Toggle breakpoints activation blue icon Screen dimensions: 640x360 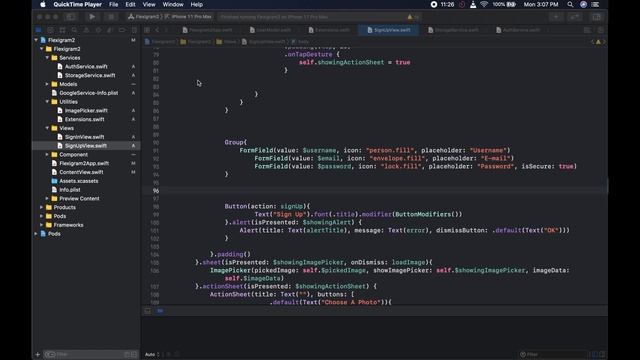(x=160, y=311)
